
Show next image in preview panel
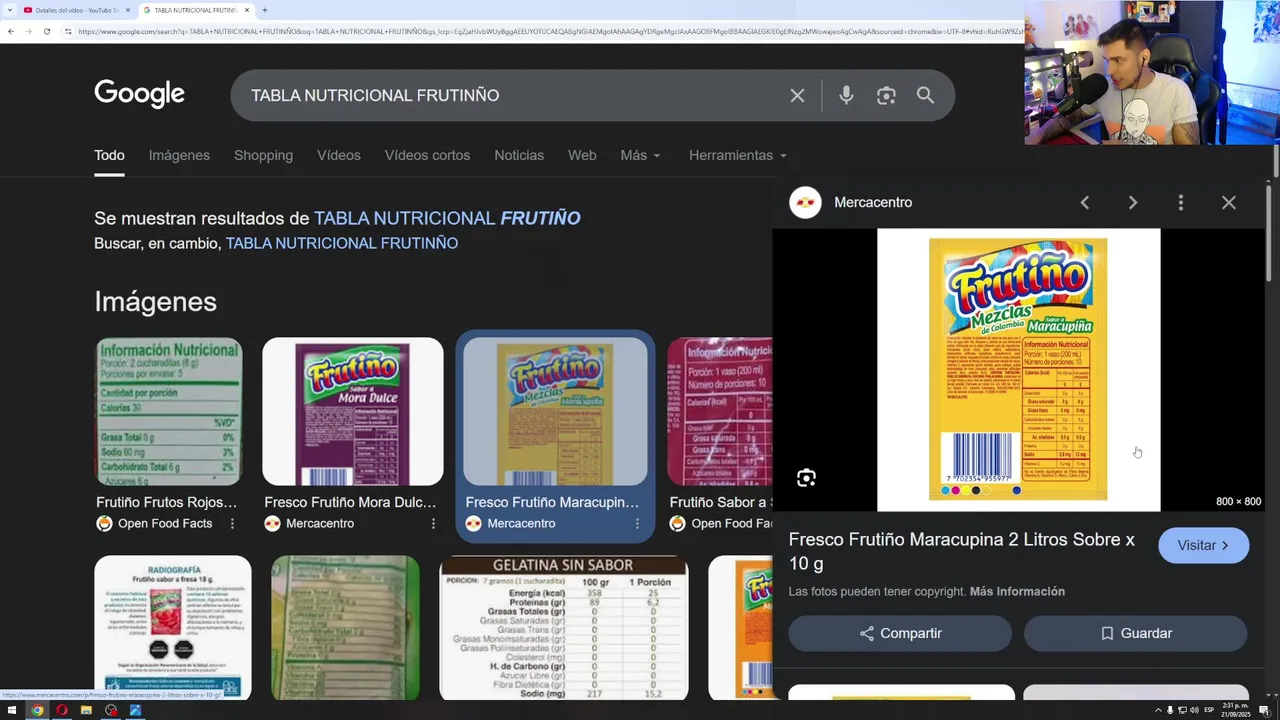pyautogui.click(x=1132, y=202)
